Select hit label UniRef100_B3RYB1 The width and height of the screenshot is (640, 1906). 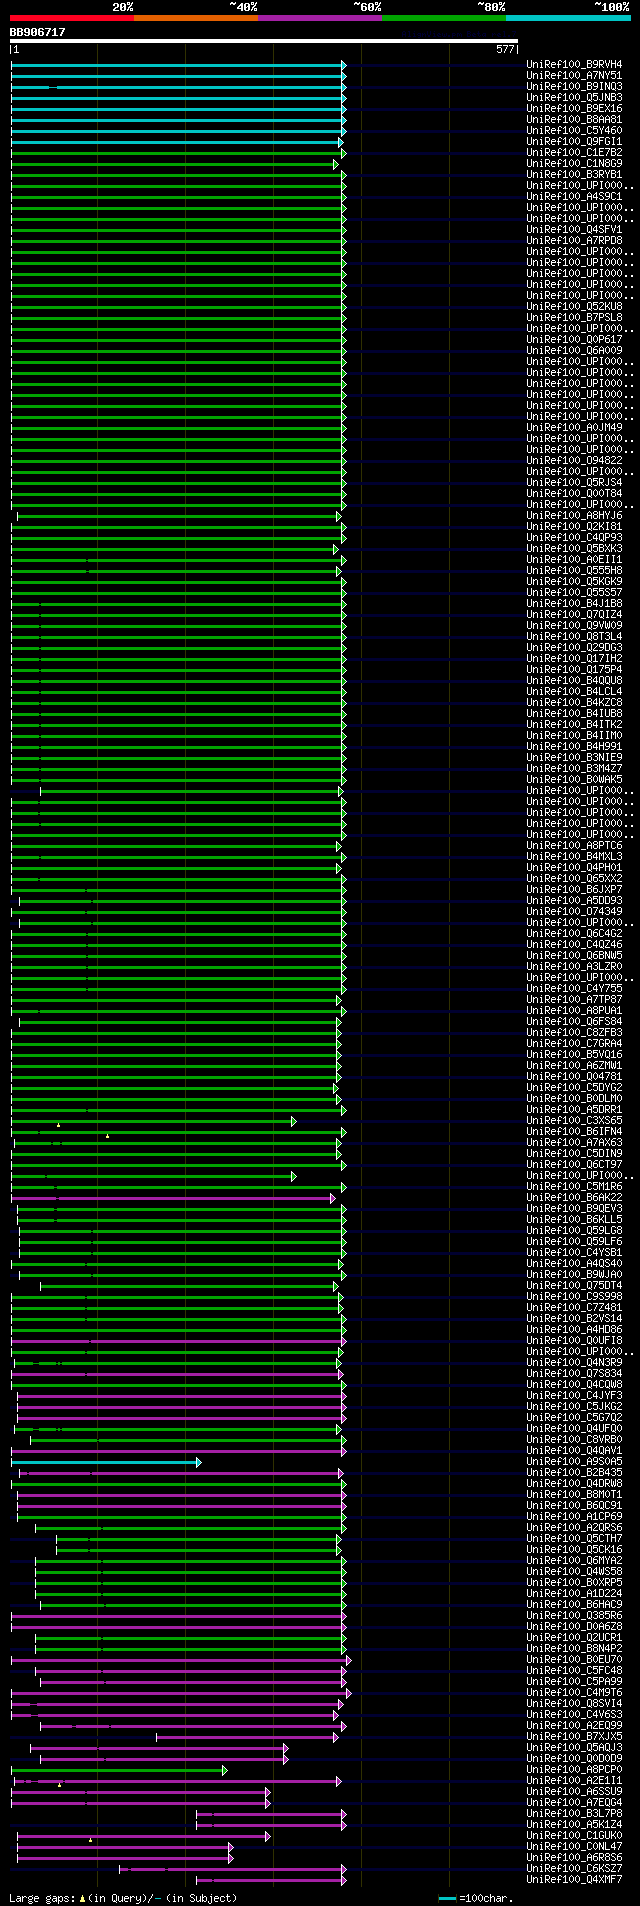tap(574, 174)
